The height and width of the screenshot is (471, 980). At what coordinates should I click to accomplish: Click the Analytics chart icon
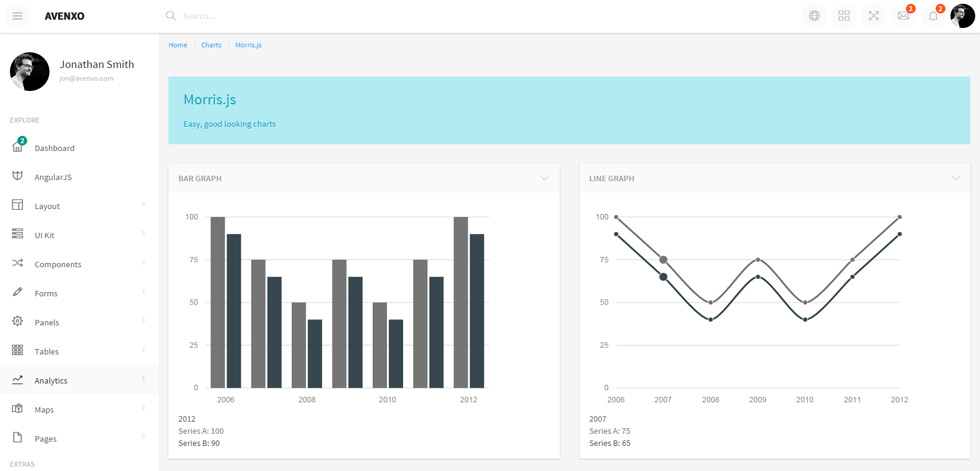point(18,380)
